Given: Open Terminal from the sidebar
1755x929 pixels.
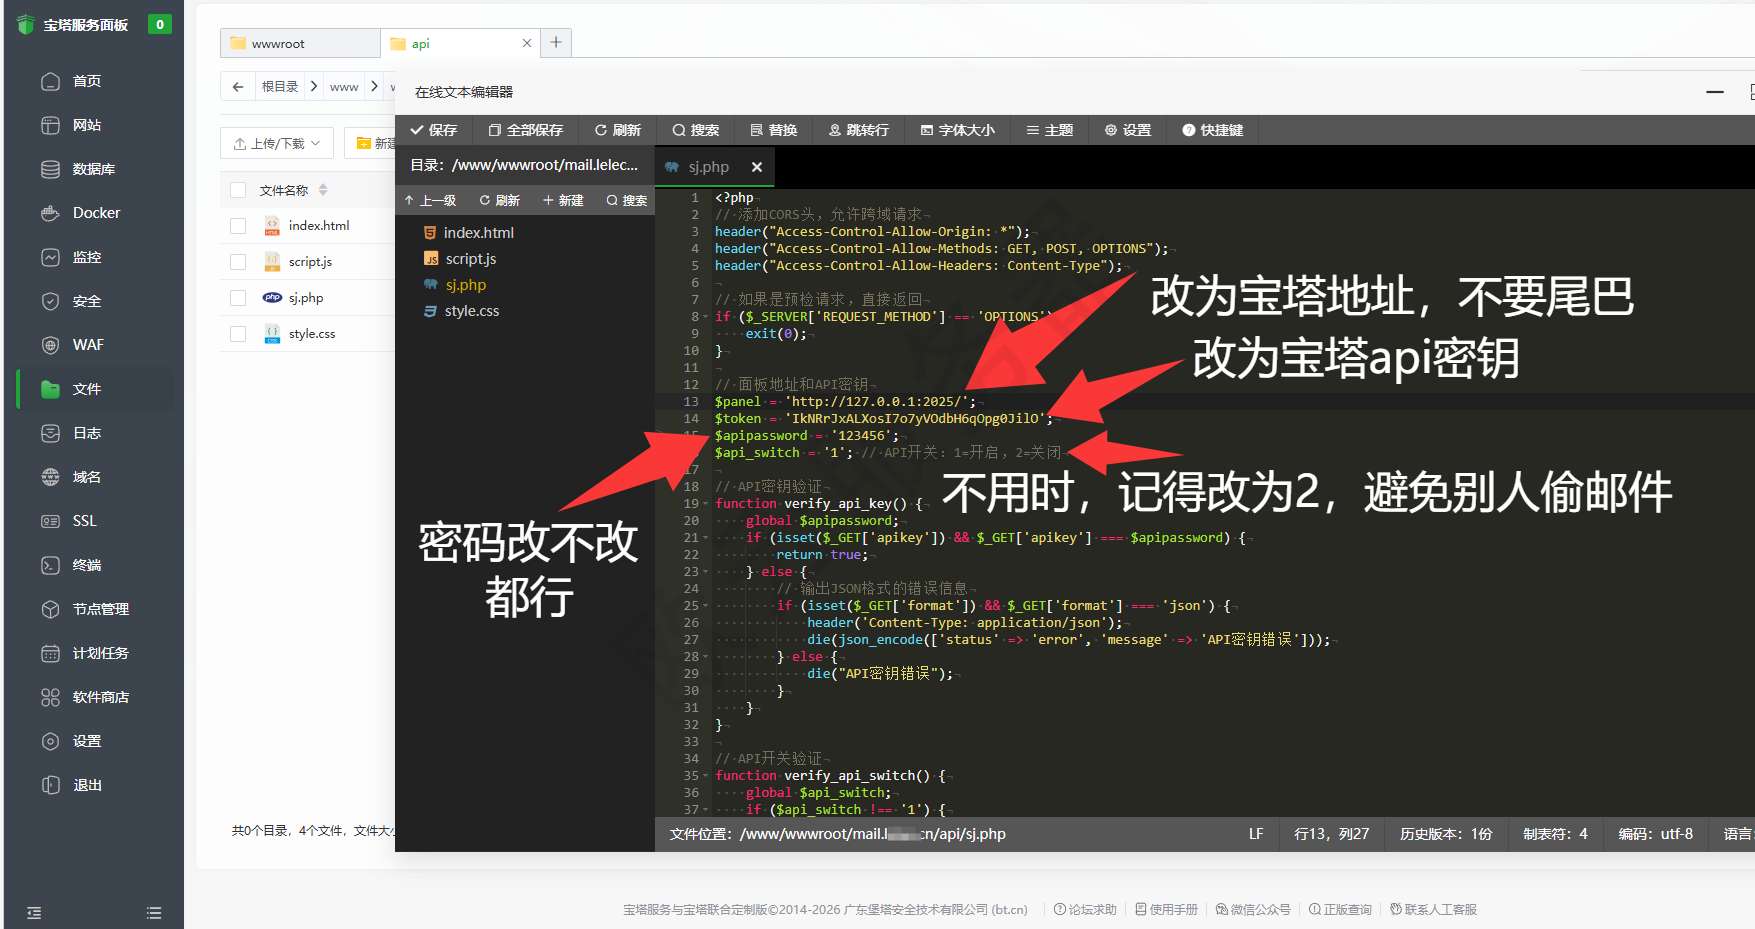Looking at the screenshot, I should [86, 565].
